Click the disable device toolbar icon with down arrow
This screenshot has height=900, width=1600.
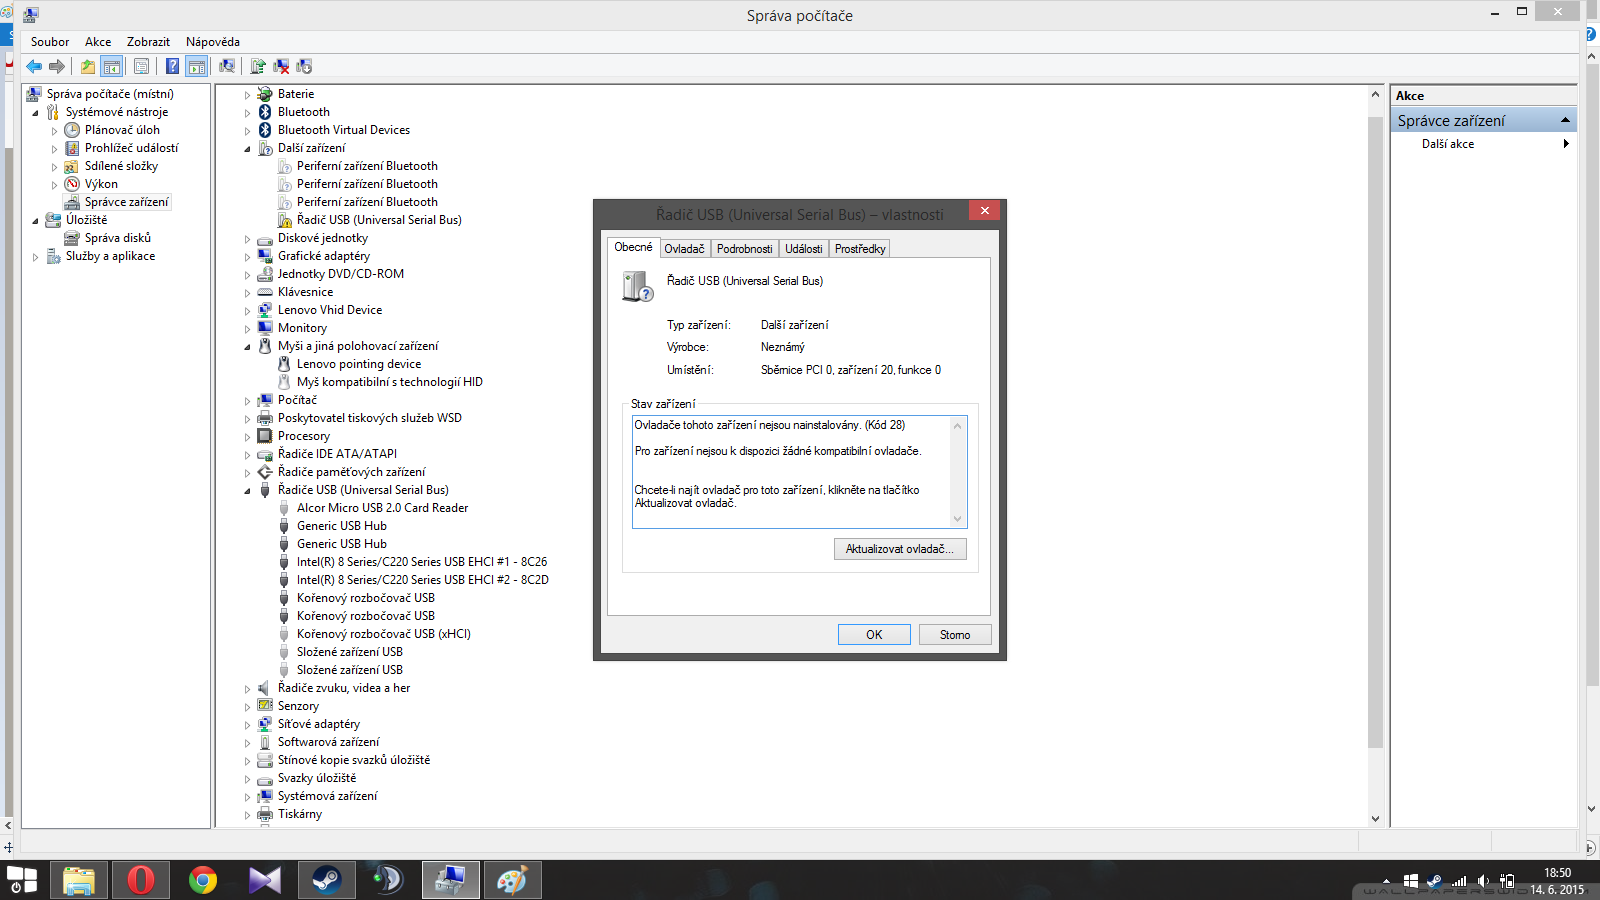click(x=304, y=66)
